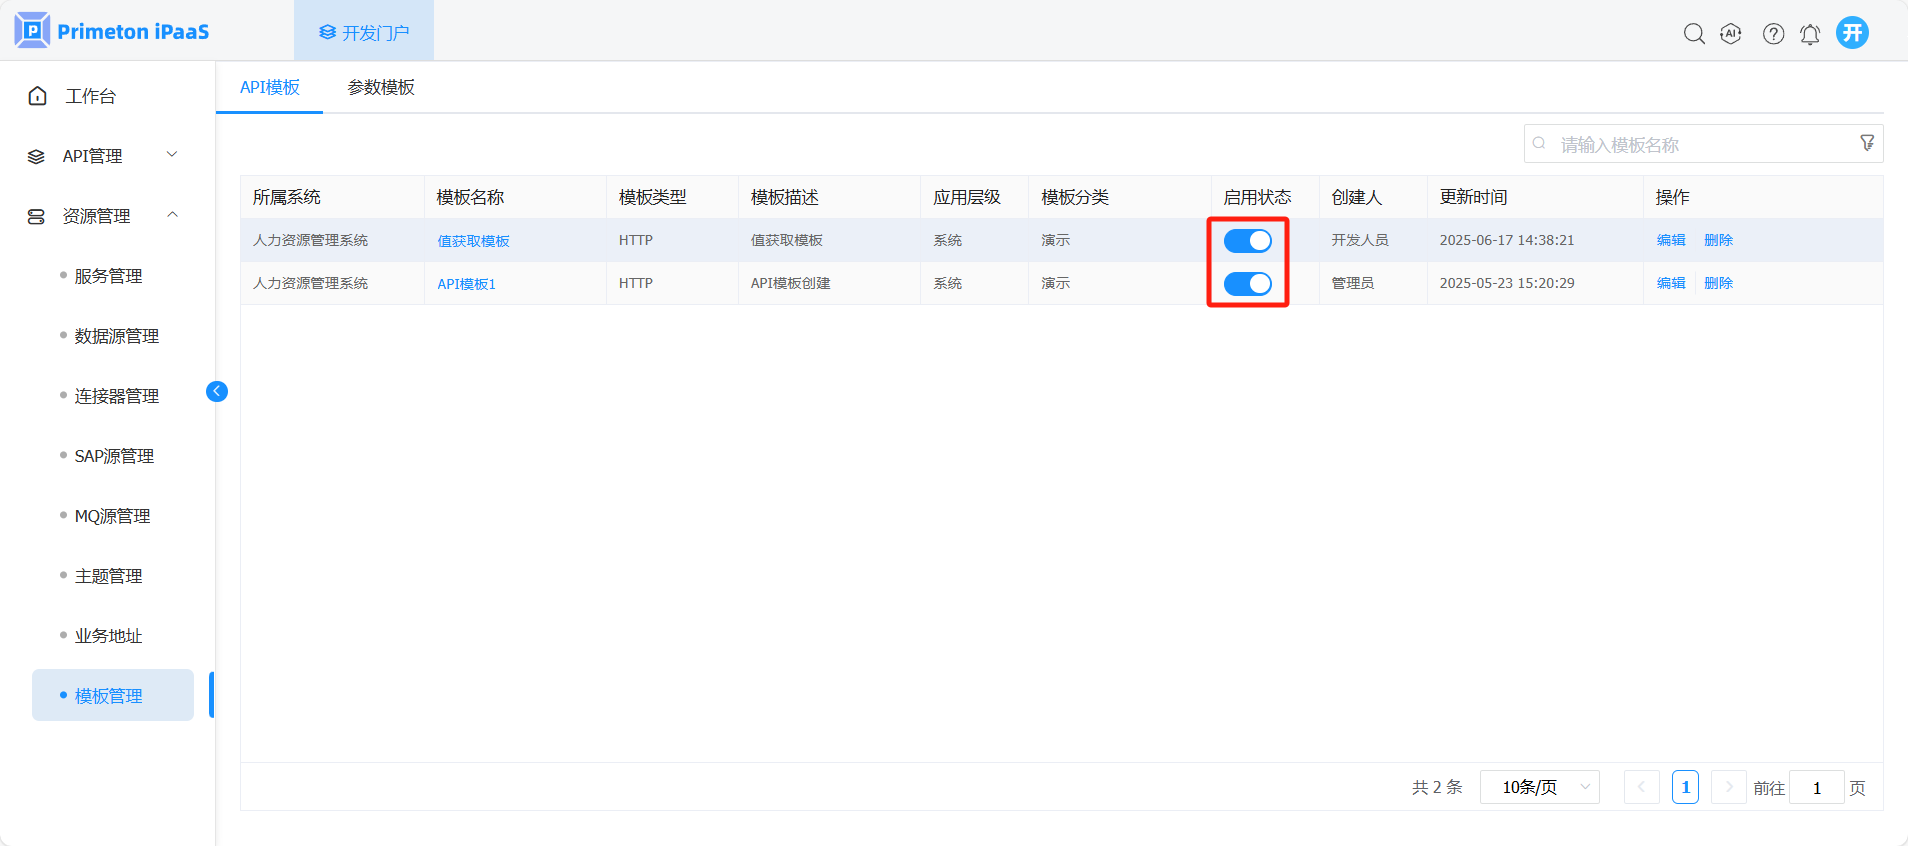1908x846 pixels.
Task: Click 删除 for the API模板1 row
Action: pos(1718,283)
